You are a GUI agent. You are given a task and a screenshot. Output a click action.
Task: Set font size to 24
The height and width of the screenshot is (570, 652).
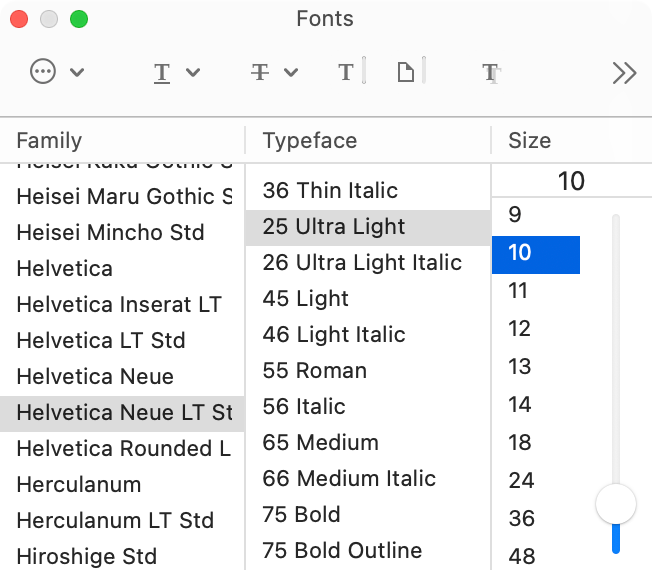coord(536,481)
